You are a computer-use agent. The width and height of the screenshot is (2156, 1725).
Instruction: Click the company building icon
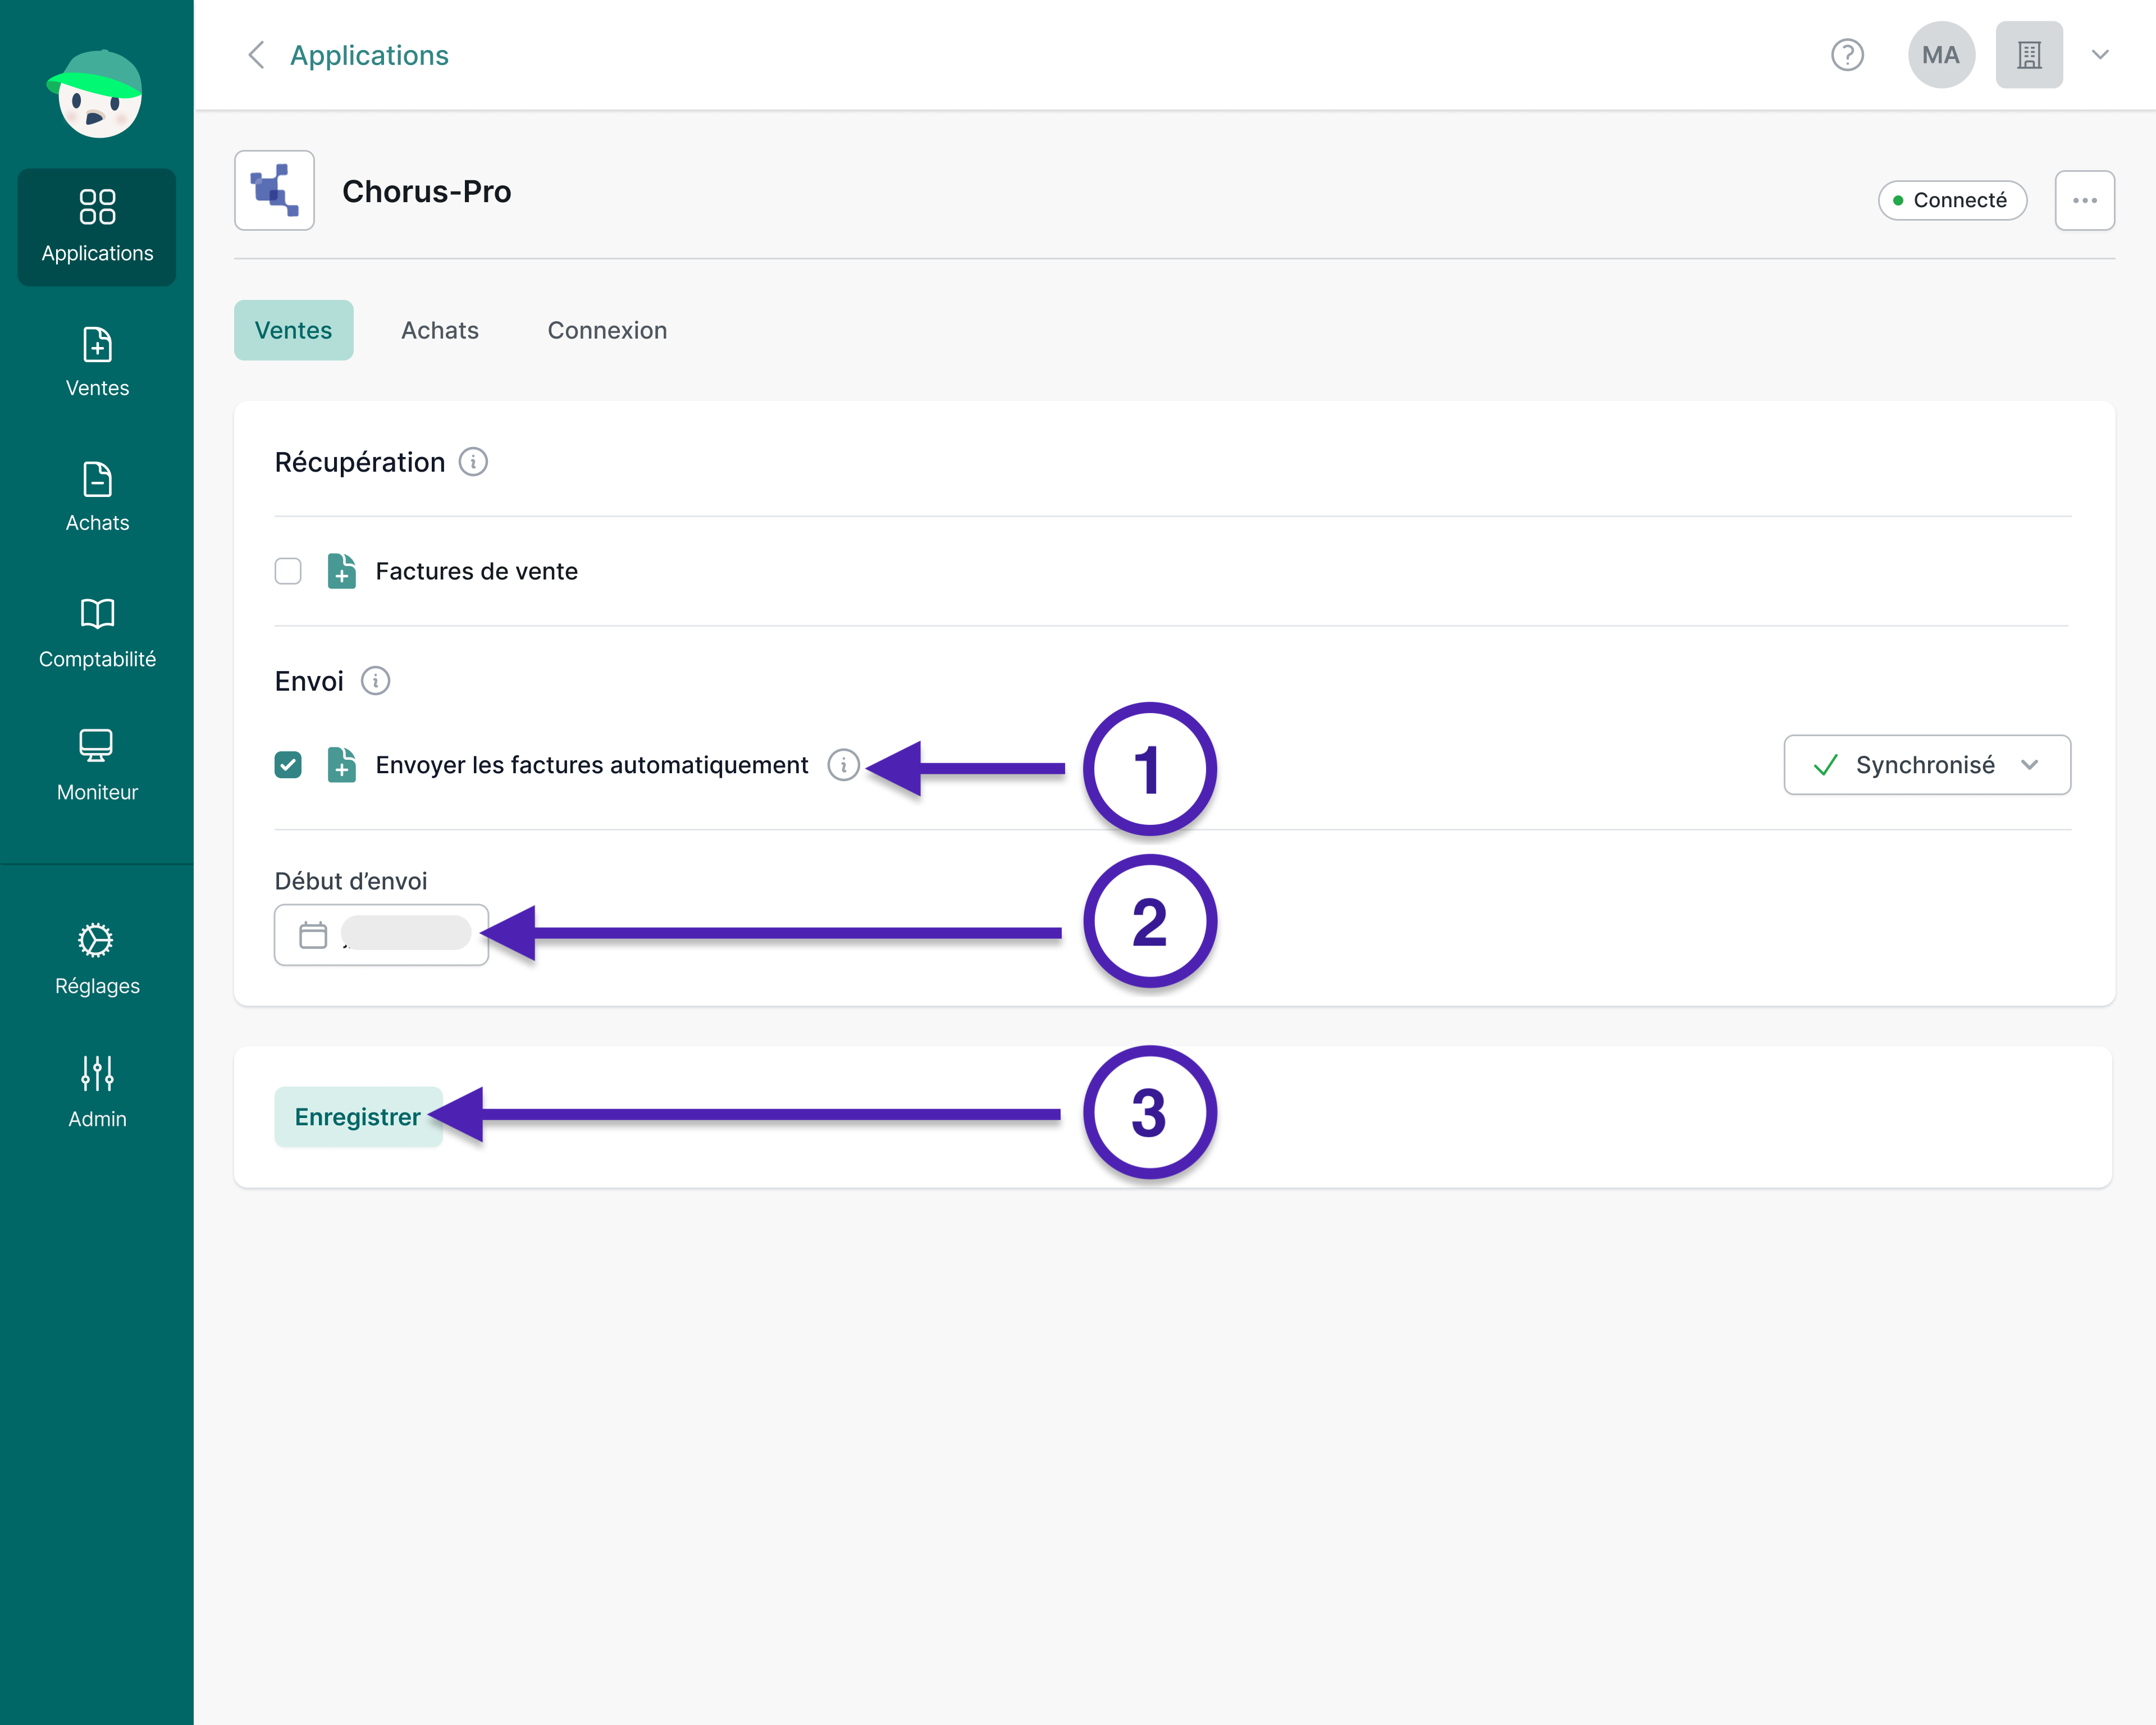(2028, 55)
